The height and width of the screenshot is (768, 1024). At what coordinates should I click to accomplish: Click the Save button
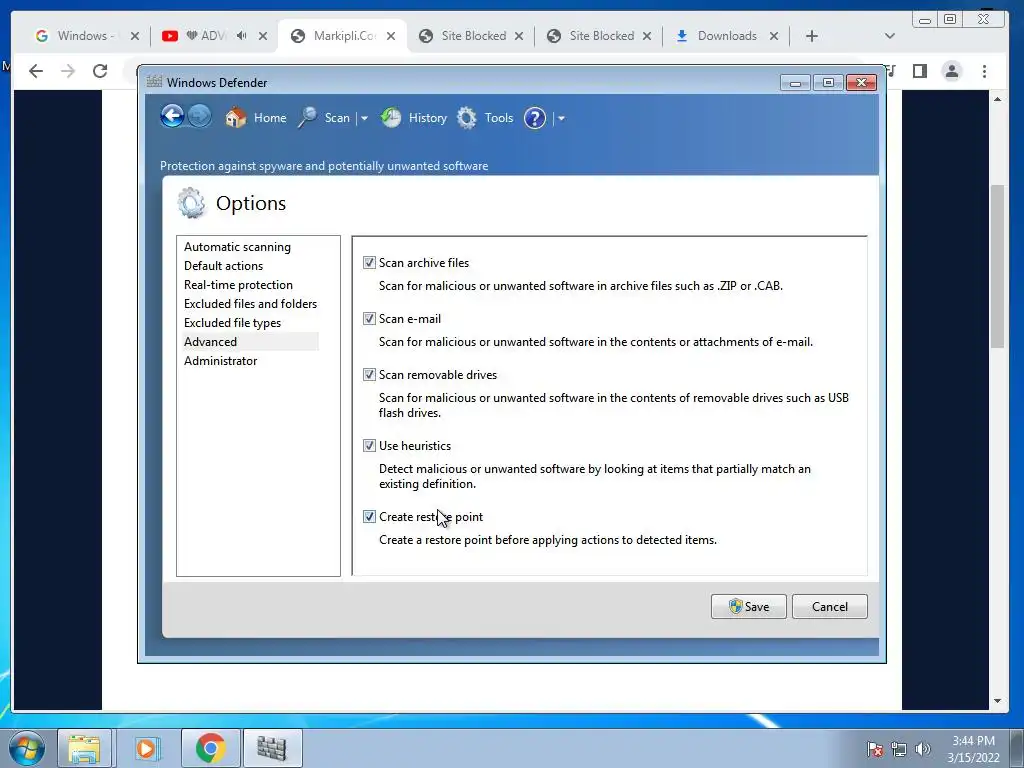point(748,607)
